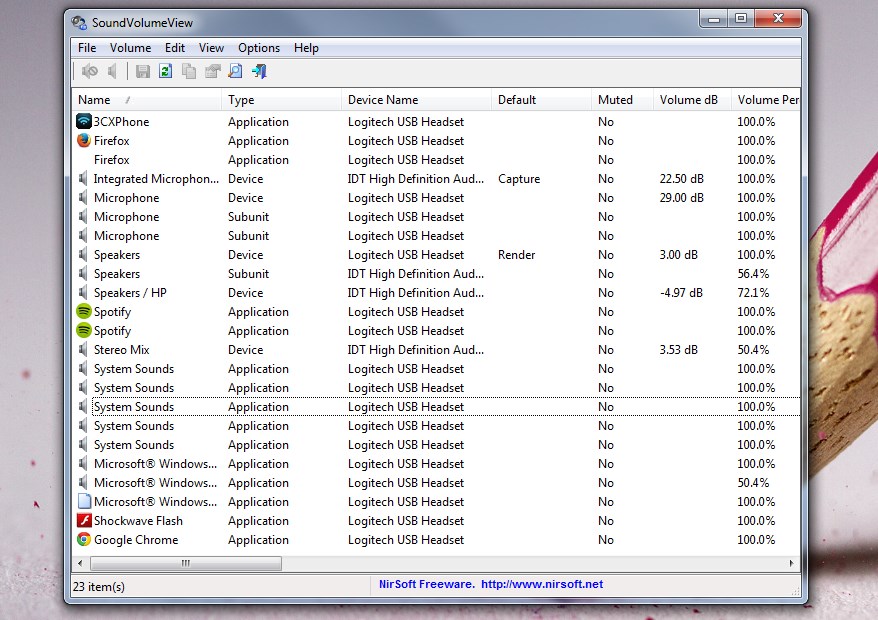Select the 3CXPhone row name
Image resolution: width=878 pixels, height=620 pixels.
coord(121,122)
